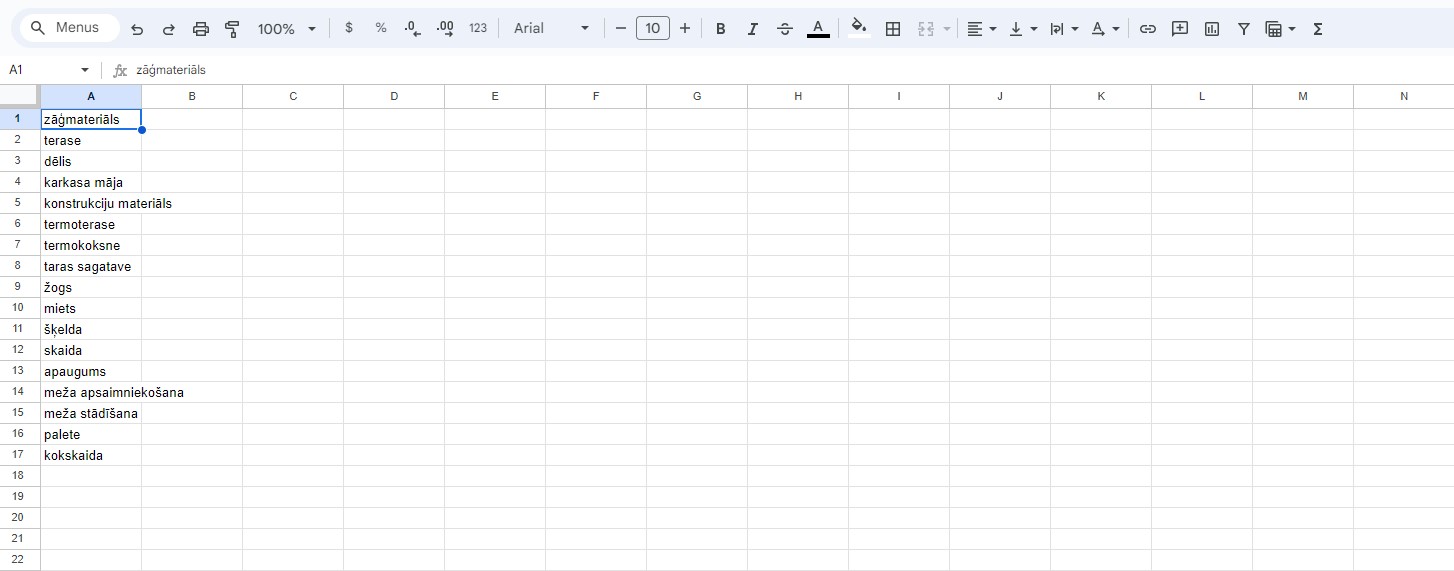The image size is (1454, 571).
Task: Toggle italic formatting
Action: pos(752,29)
